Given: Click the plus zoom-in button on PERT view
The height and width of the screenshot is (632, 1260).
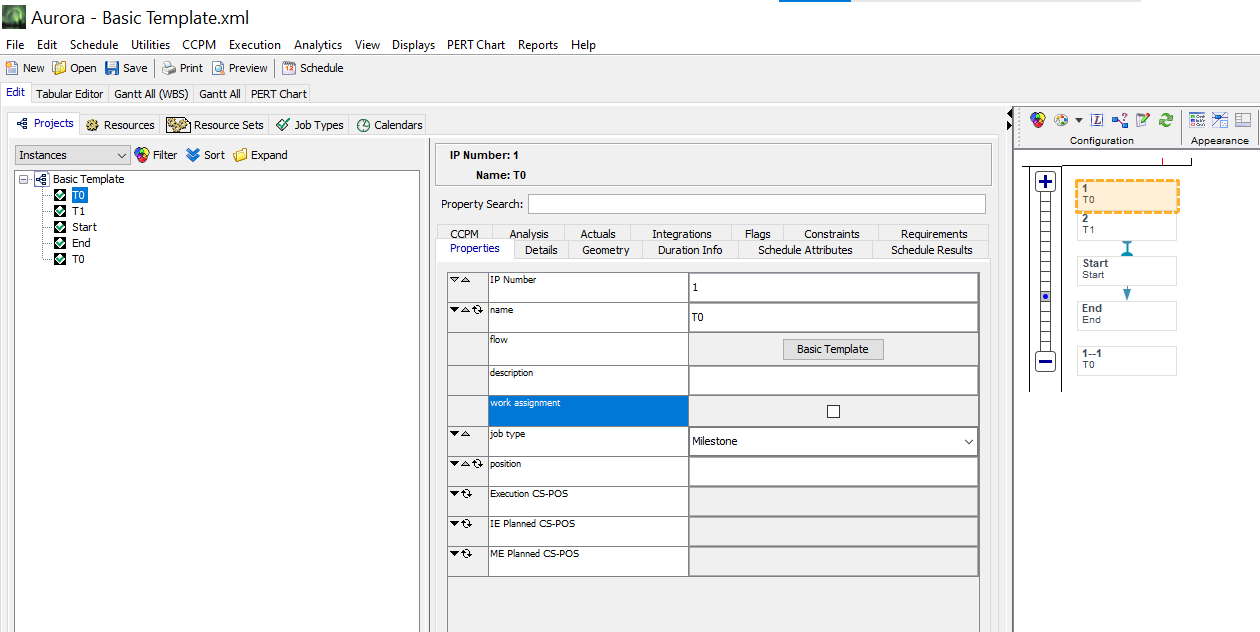Looking at the screenshot, I should [x=1045, y=182].
